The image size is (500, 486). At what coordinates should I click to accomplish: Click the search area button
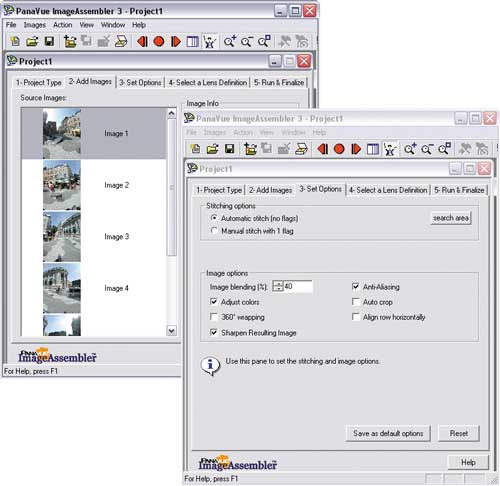(451, 218)
